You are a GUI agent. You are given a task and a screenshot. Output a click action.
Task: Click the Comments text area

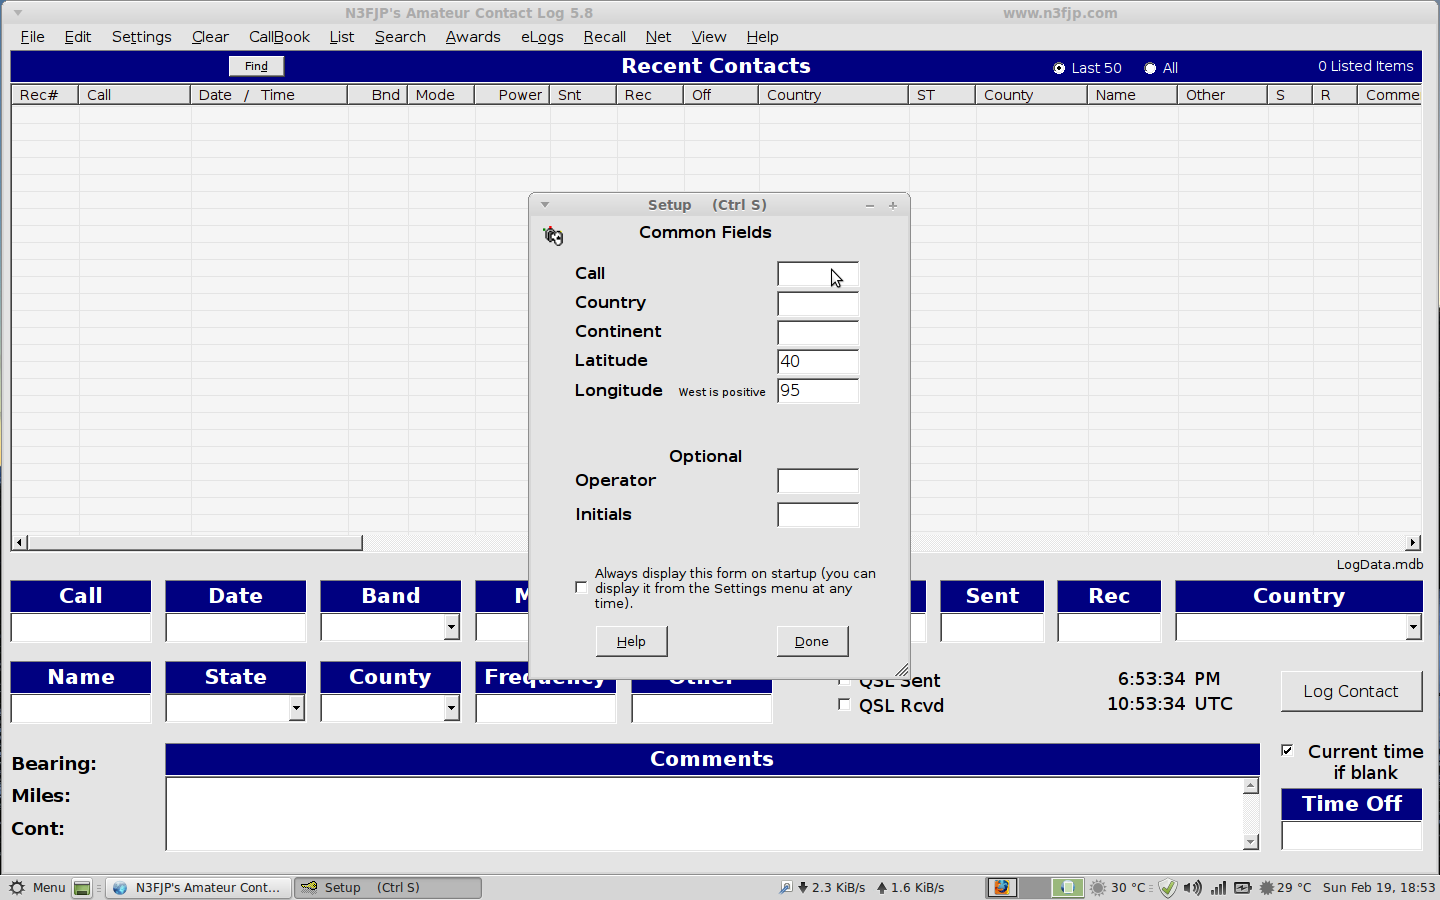705,814
